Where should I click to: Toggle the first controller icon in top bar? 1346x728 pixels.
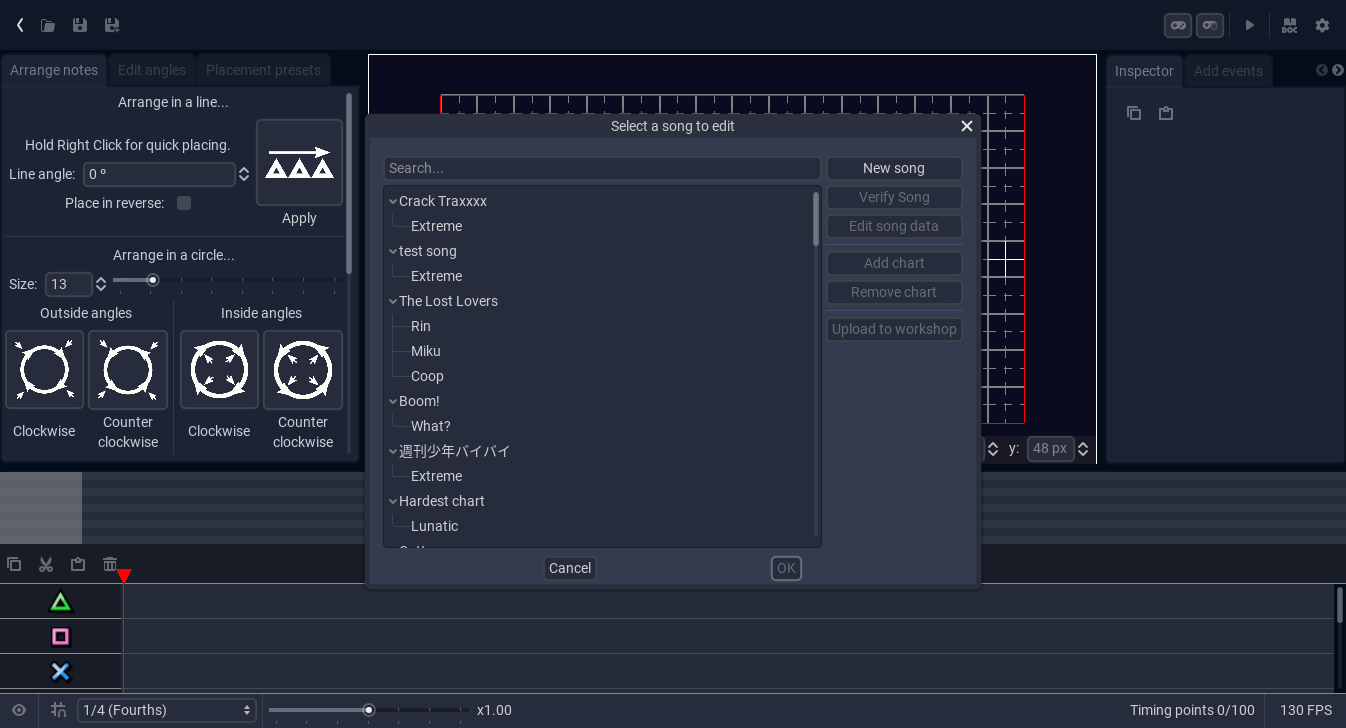click(x=1178, y=25)
